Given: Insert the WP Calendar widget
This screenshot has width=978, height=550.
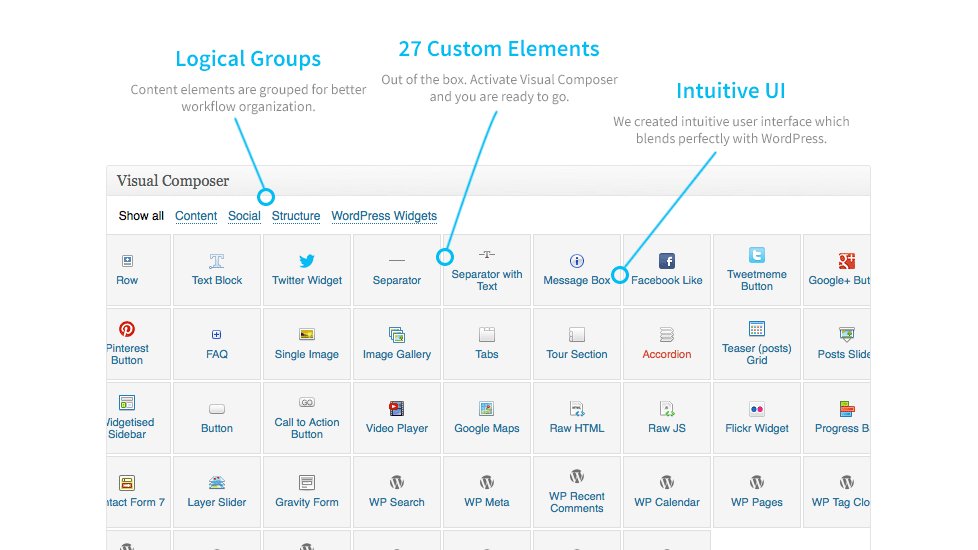Looking at the screenshot, I should click(667, 492).
